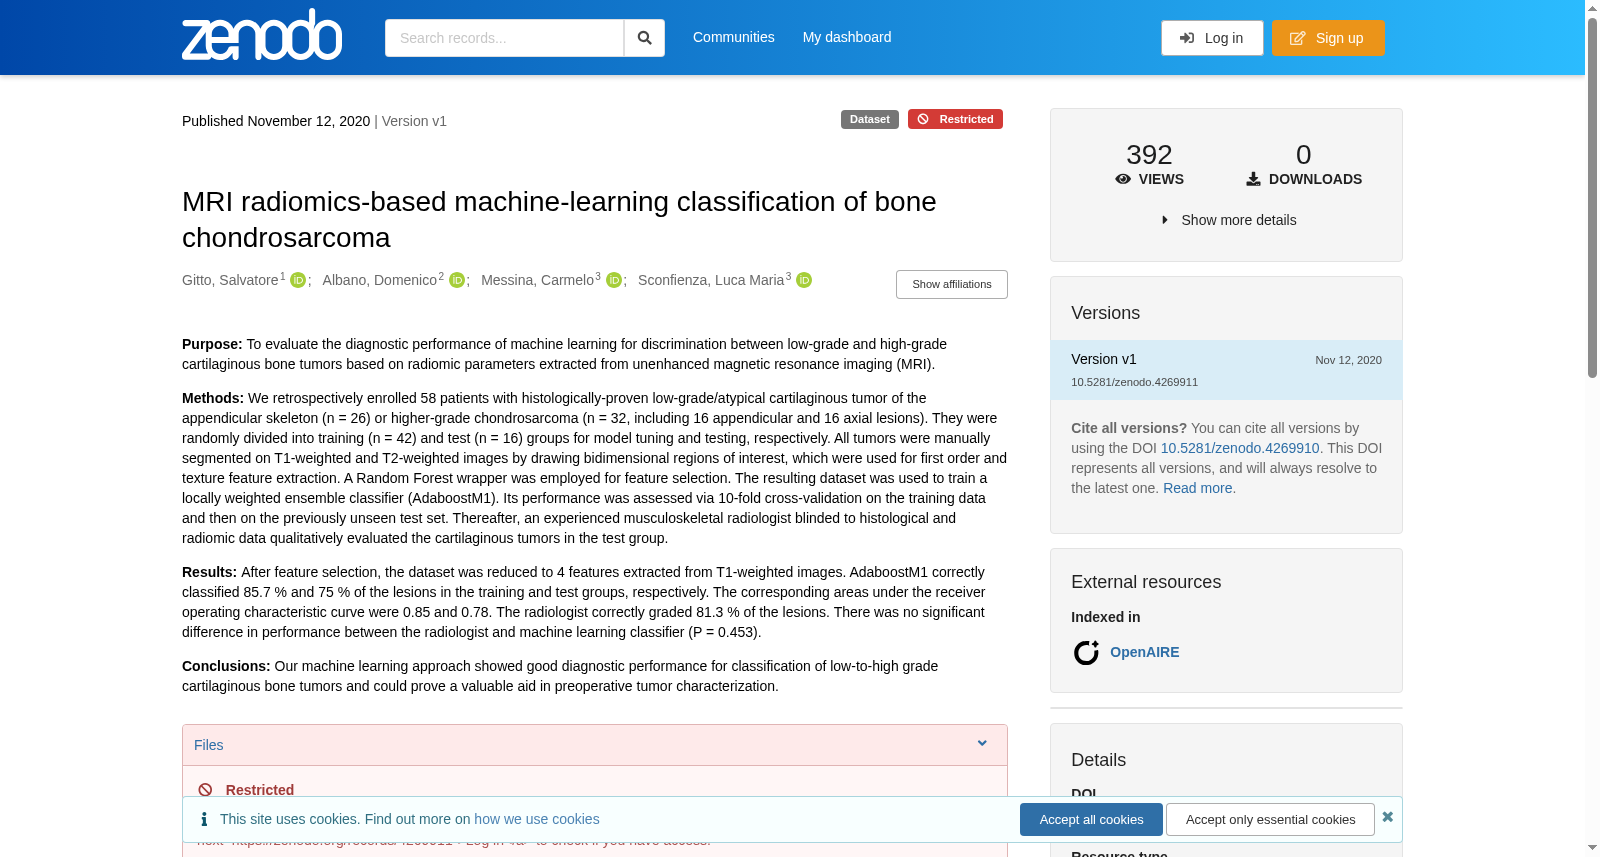Screen dimensions: 1600x857
Task: Open the Communities menu item
Action: tap(734, 37)
